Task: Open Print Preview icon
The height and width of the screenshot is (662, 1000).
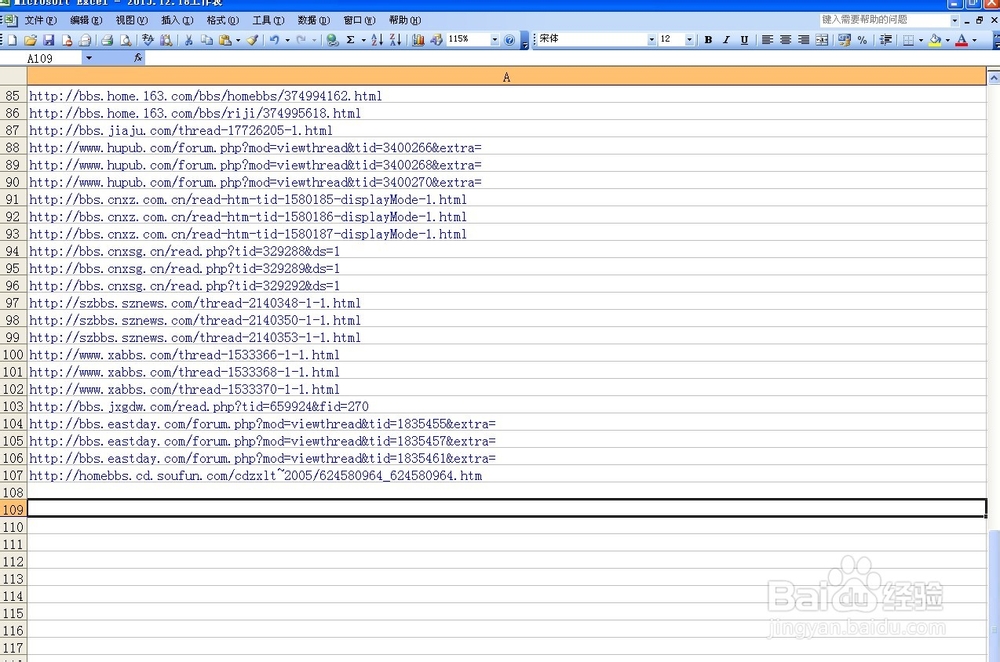Action: (126, 40)
